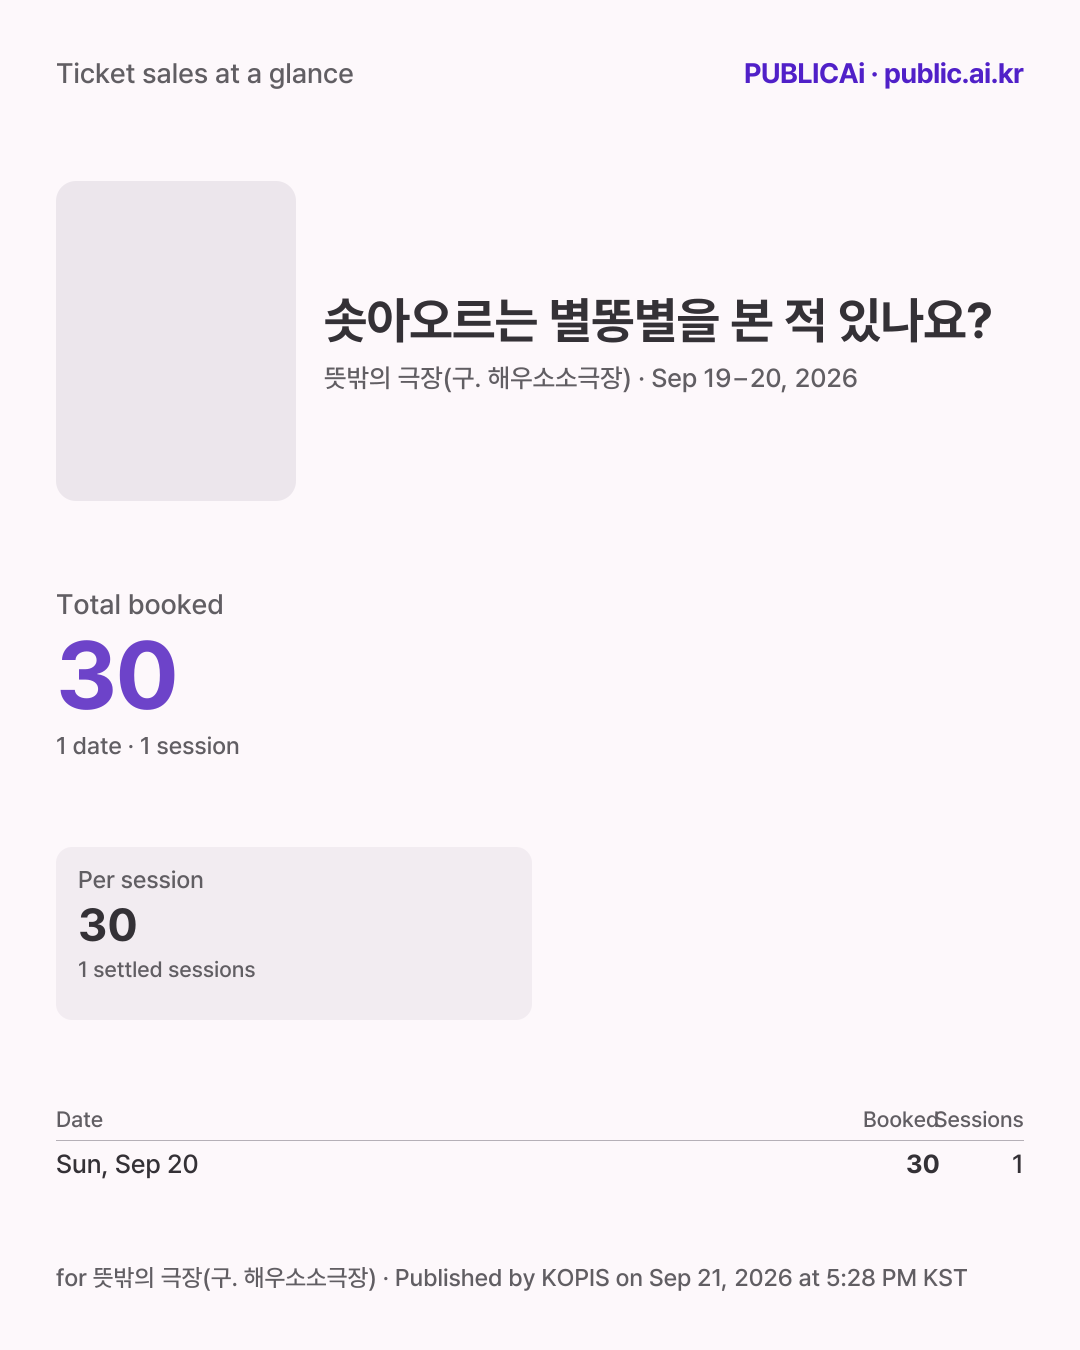Open the PUBLICAi public.ai.kr link
Image resolution: width=1080 pixels, height=1350 pixels.
(883, 74)
